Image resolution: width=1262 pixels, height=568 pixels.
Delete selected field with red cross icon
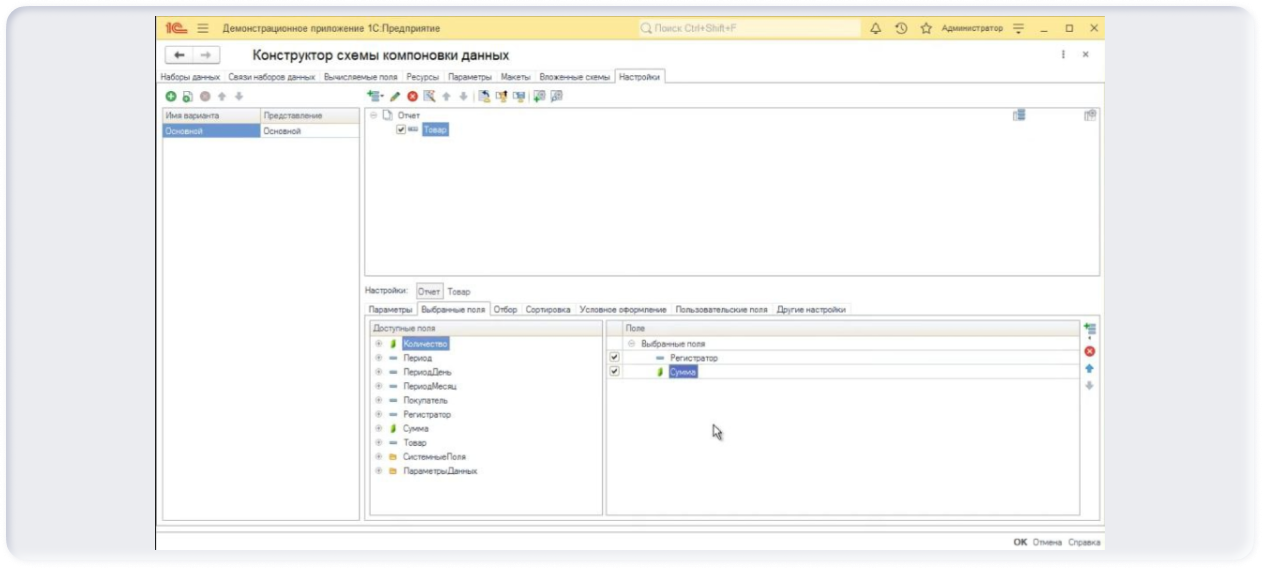1090,351
